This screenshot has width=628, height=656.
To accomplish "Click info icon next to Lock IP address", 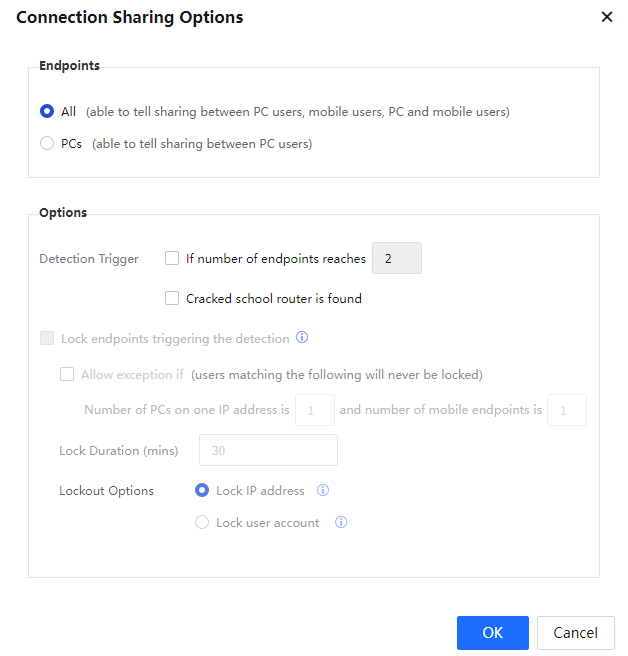I will [323, 490].
